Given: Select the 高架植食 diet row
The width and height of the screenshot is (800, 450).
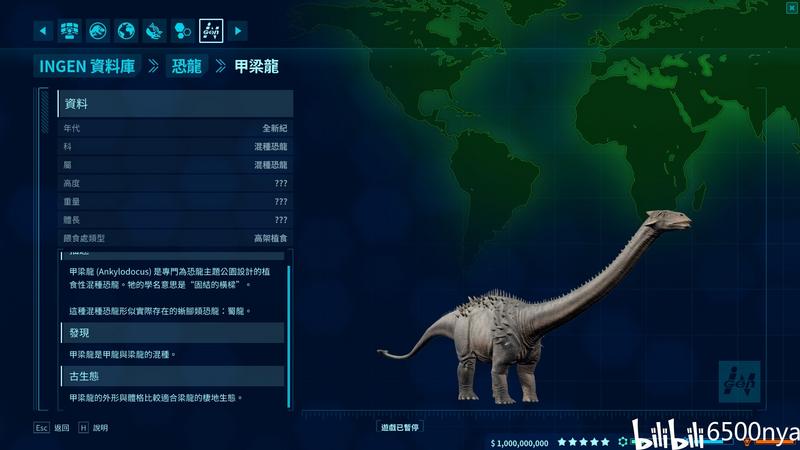Looking at the screenshot, I should click(176, 238).
